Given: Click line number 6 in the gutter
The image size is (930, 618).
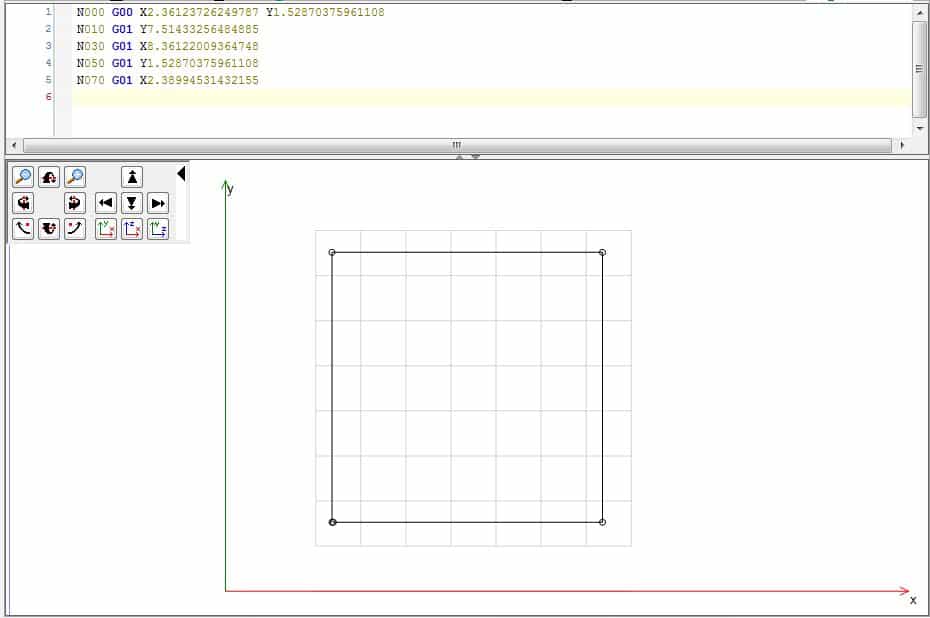Looking at the screenshot, I should point(49,97).
